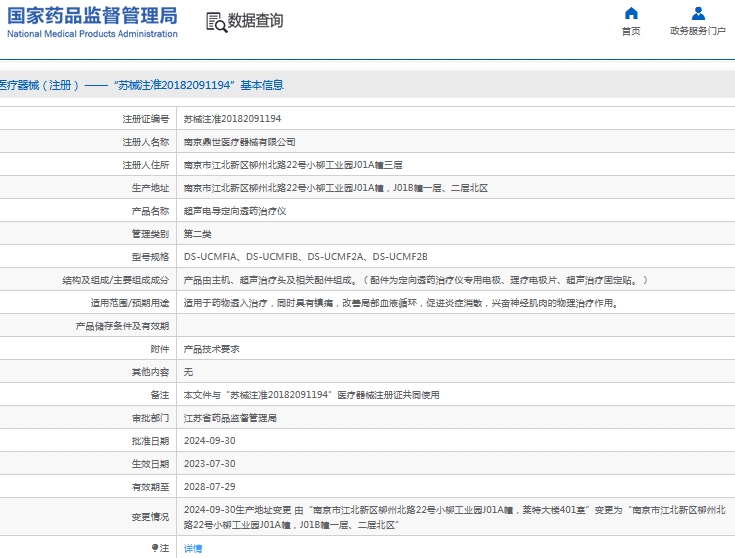Select expiry date 2028-07-29
This screenshot has height=558, width=735.
210,487
